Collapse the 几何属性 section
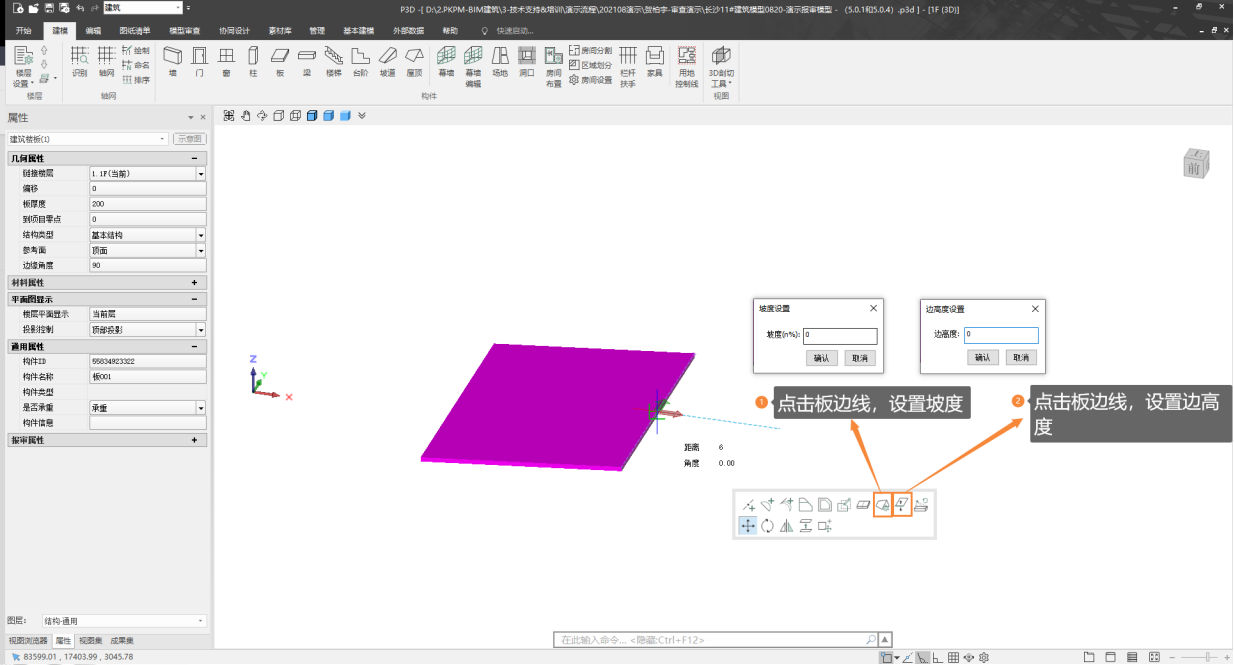Viewport: 1234px width, 665px height. point(194,159)
